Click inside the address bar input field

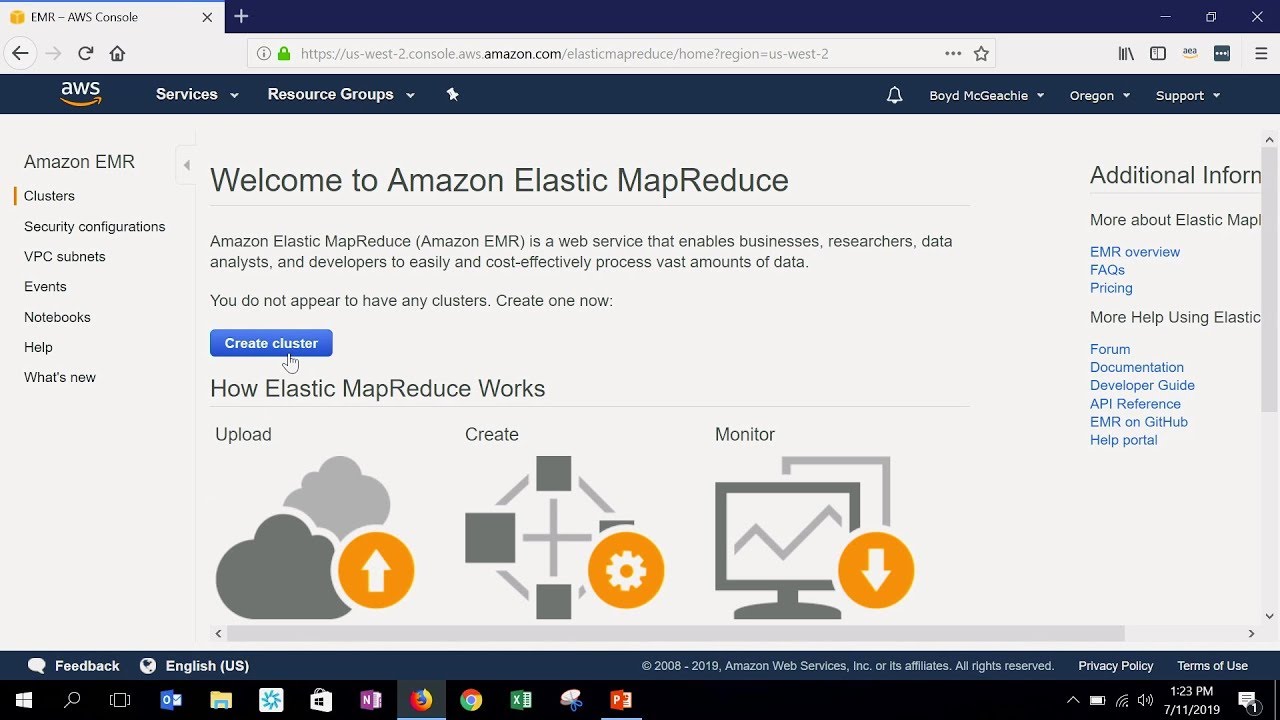[x=600, y=54]
